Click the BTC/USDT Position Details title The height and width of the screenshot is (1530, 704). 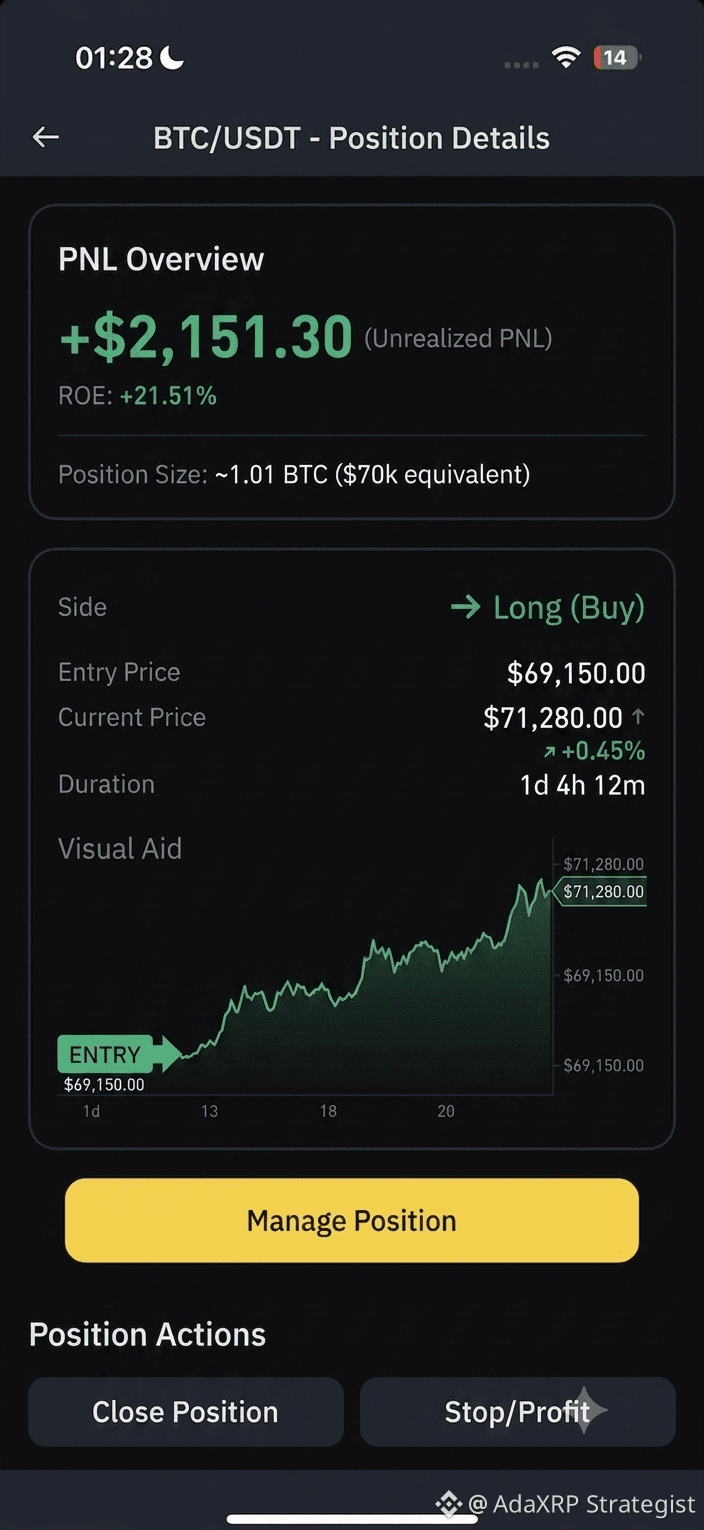tap(351, 138)
